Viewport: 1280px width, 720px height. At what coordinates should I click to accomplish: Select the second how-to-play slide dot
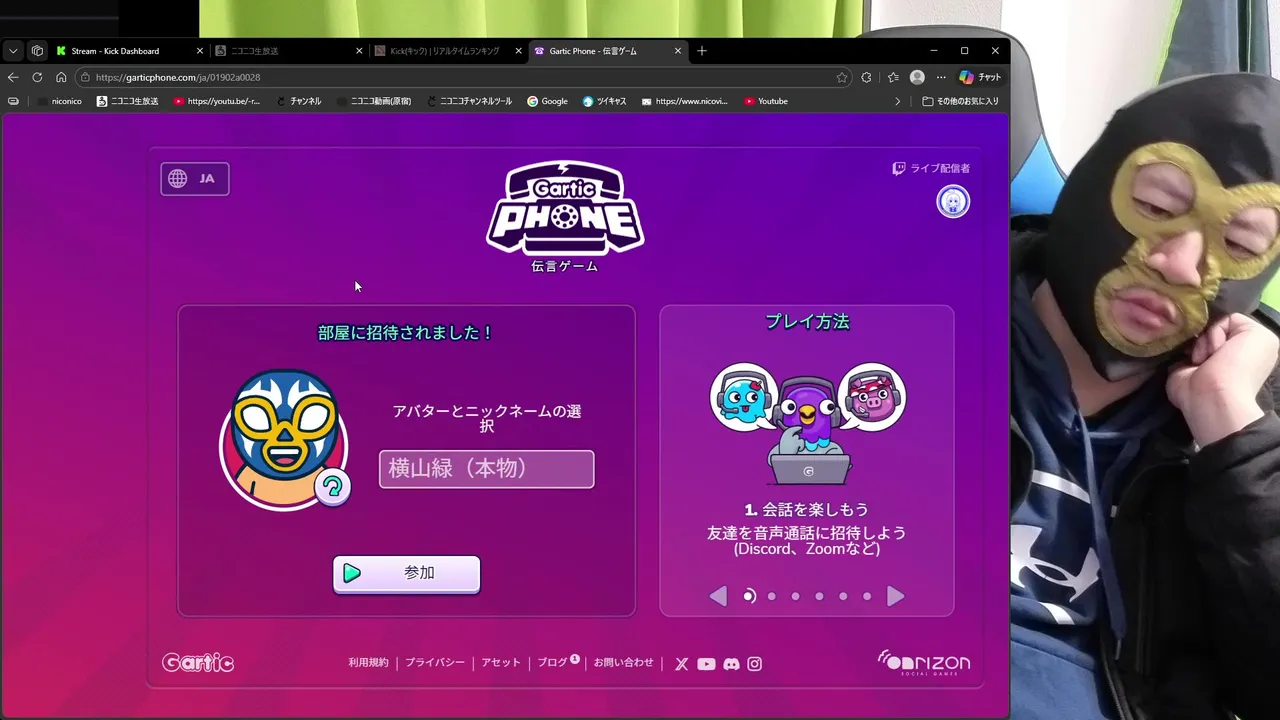click(772, 596)
